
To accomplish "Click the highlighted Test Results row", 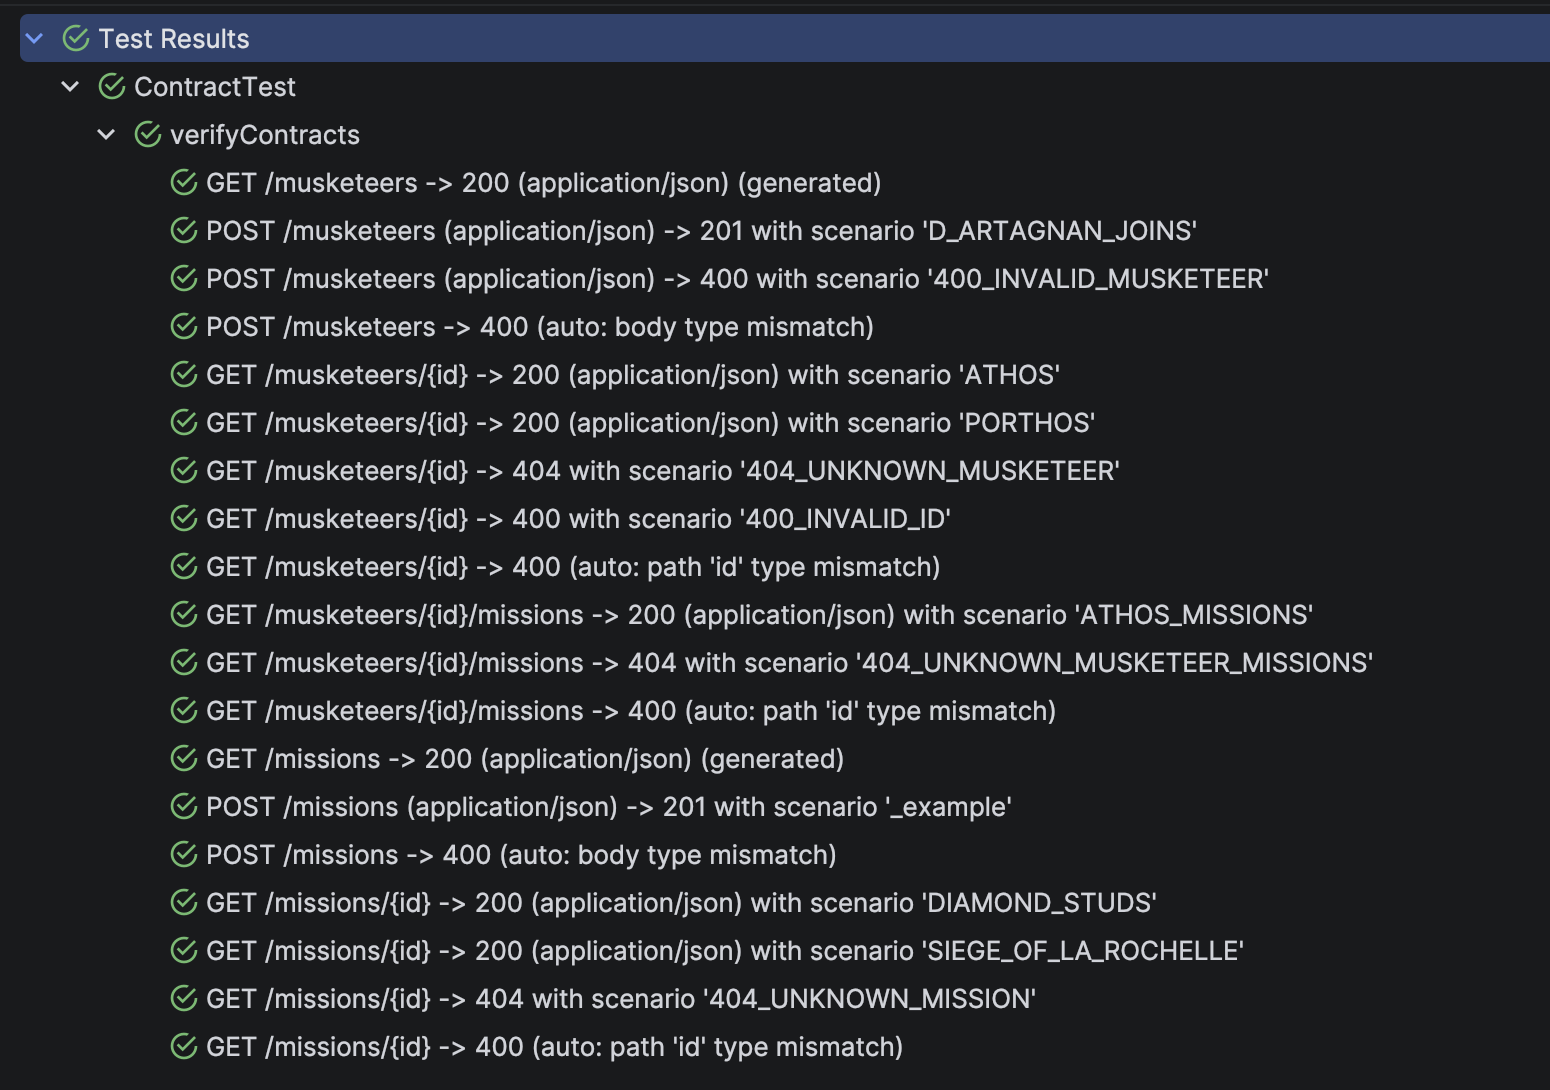I will [x=173, y=38].
